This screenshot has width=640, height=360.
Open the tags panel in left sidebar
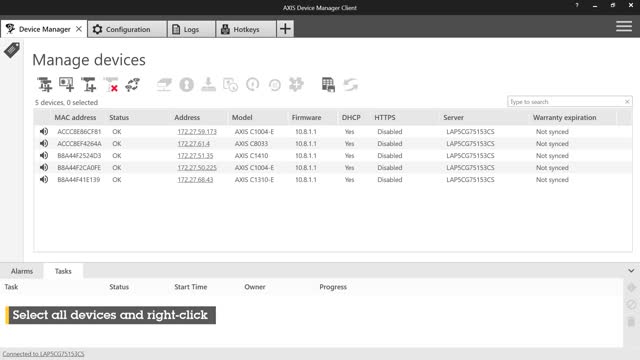click(x=12, y=50)
